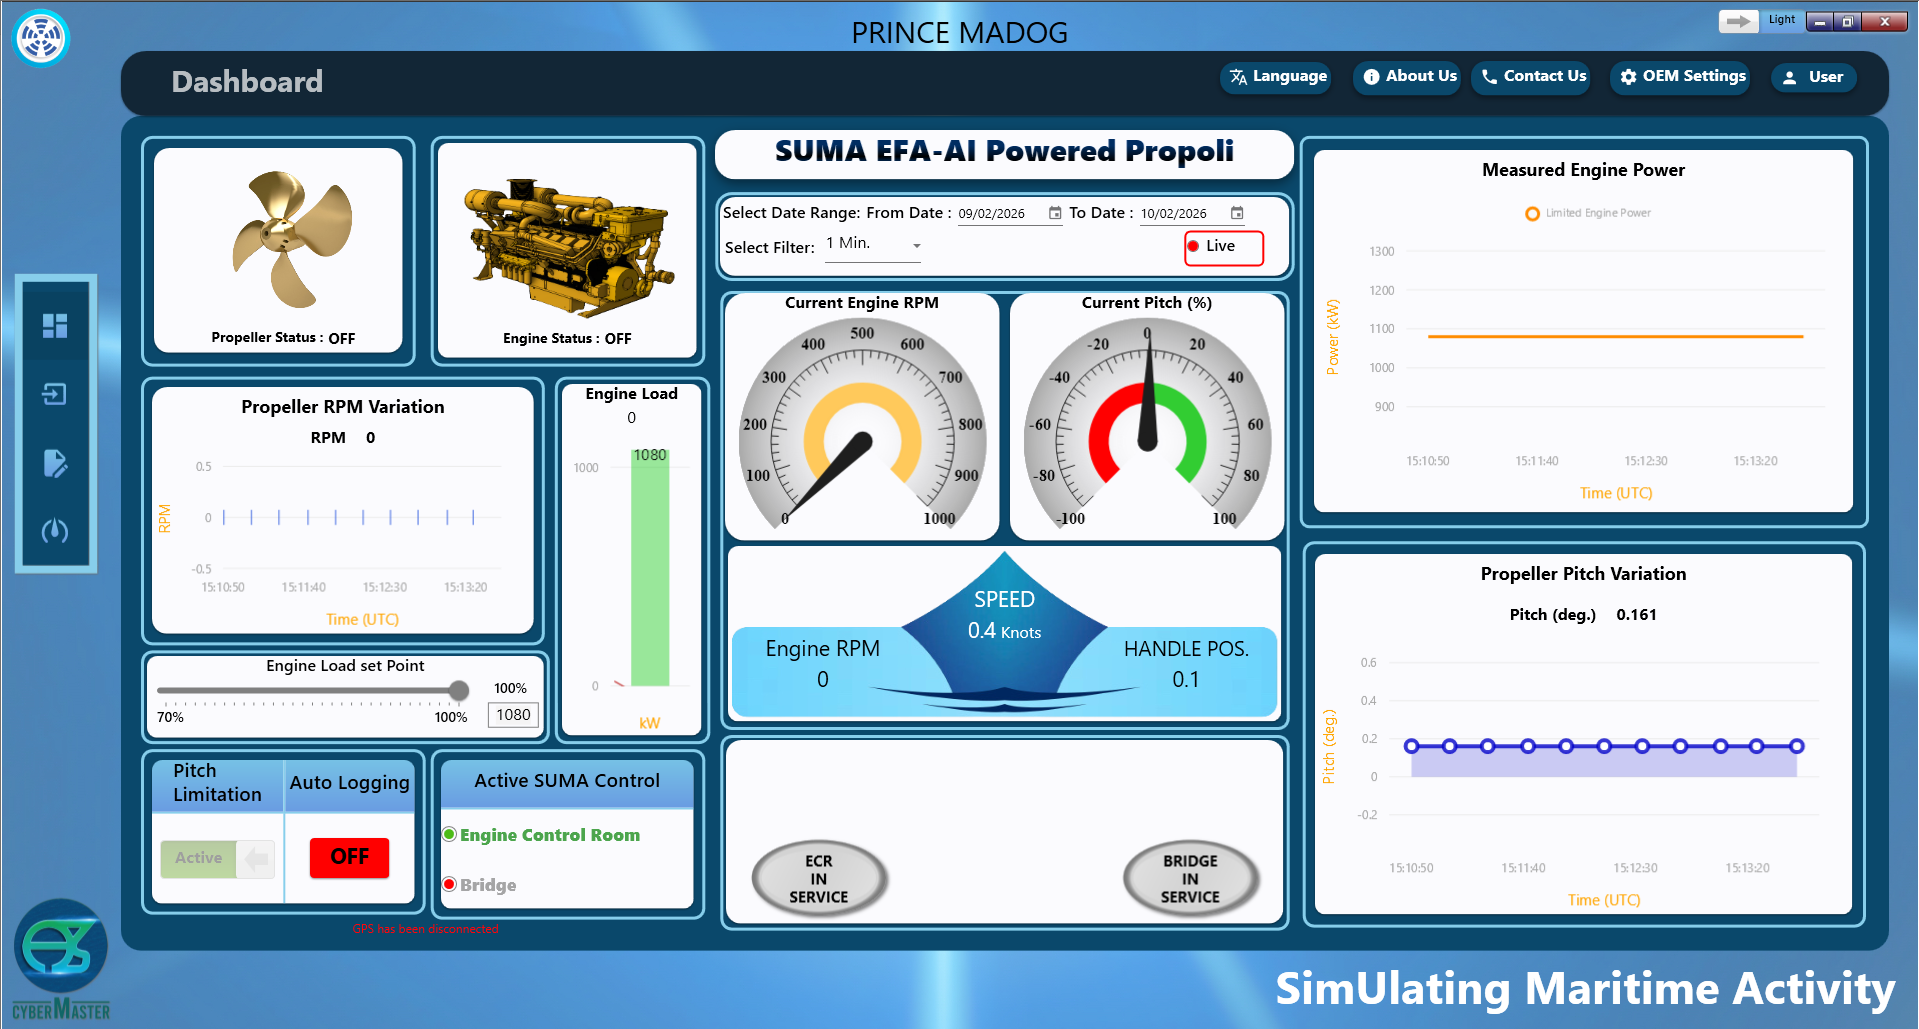The image size is (1919, 1029).
Task: Select Bridge radio option
Action: (450, 884)
